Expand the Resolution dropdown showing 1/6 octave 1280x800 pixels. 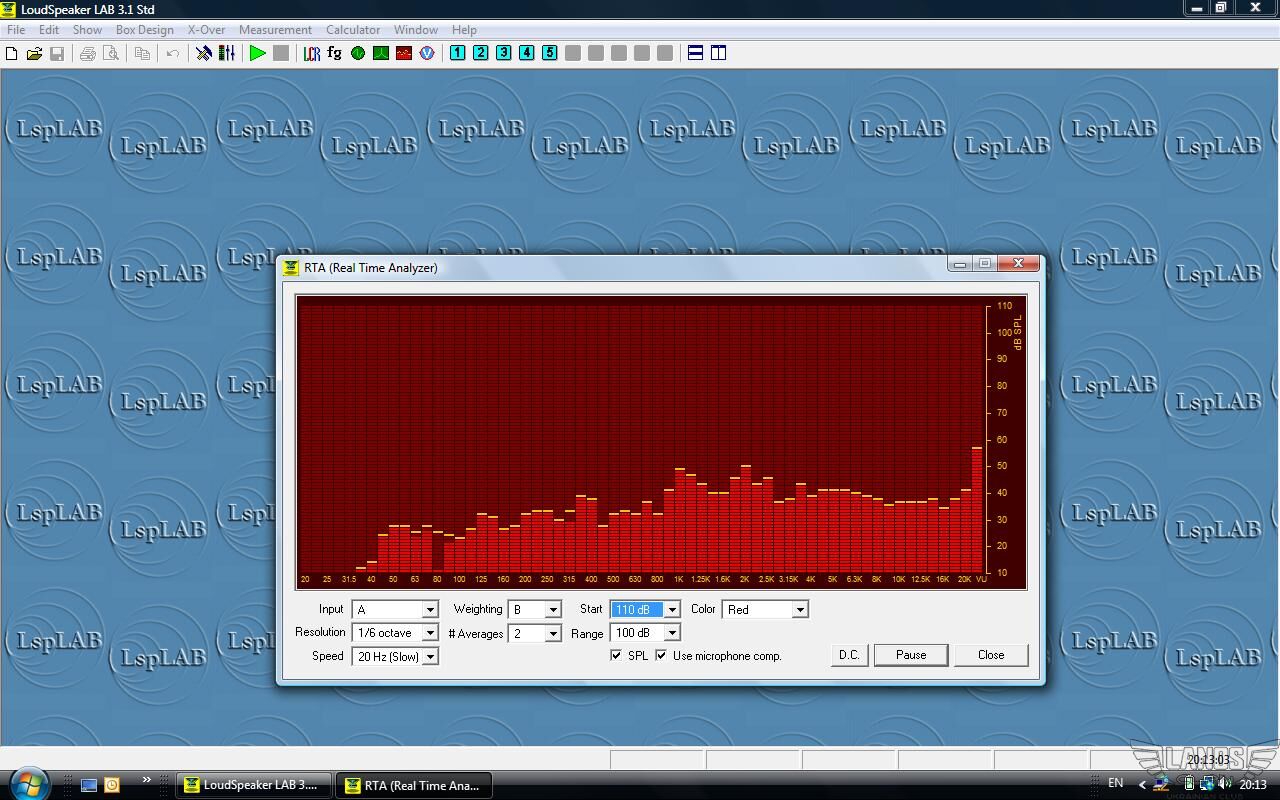[430, 633]
